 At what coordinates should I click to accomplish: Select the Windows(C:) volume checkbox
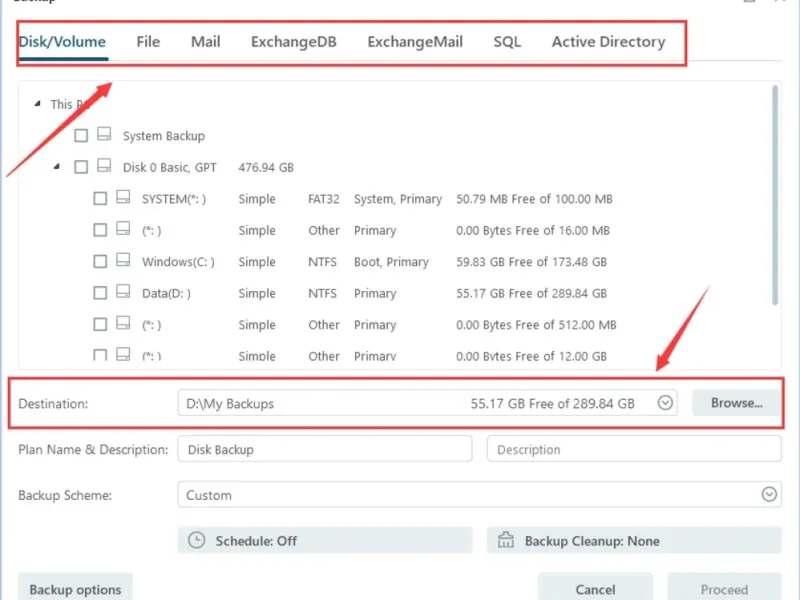[101, 262]
